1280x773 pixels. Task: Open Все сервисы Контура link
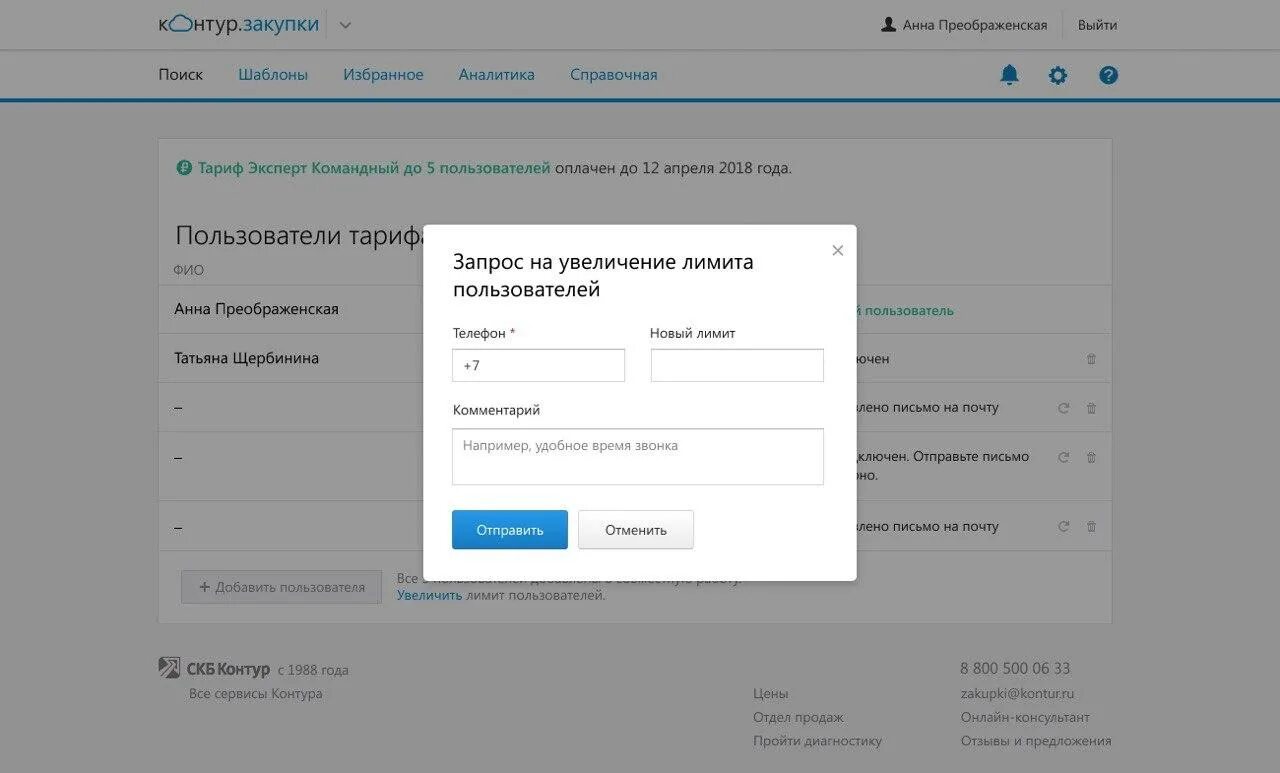[256, 694]
